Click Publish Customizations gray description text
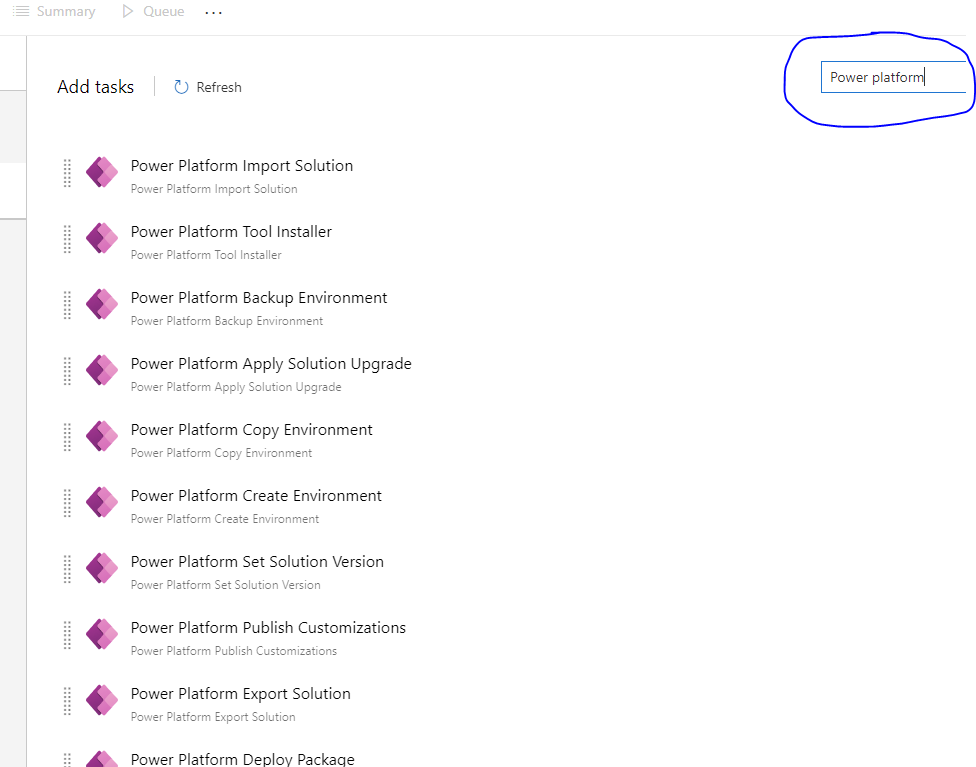 [233, 651]
